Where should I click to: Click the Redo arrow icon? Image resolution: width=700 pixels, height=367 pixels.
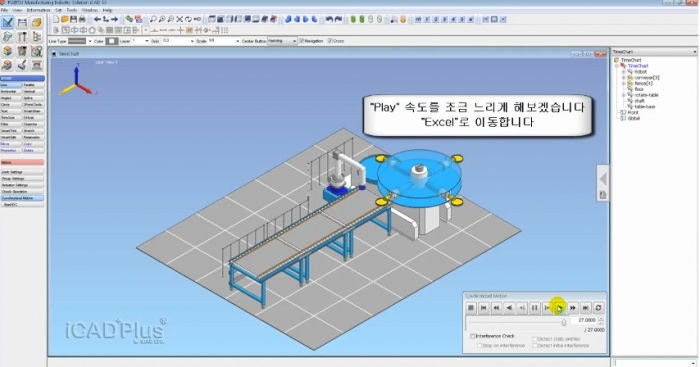pyautogui.click(x=338, y=19)
